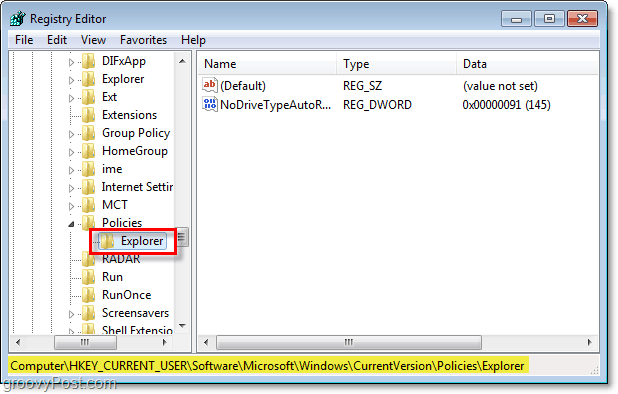Click the (value not set) data cell
This screenshot has height=394, width=618.
[500, 86]
